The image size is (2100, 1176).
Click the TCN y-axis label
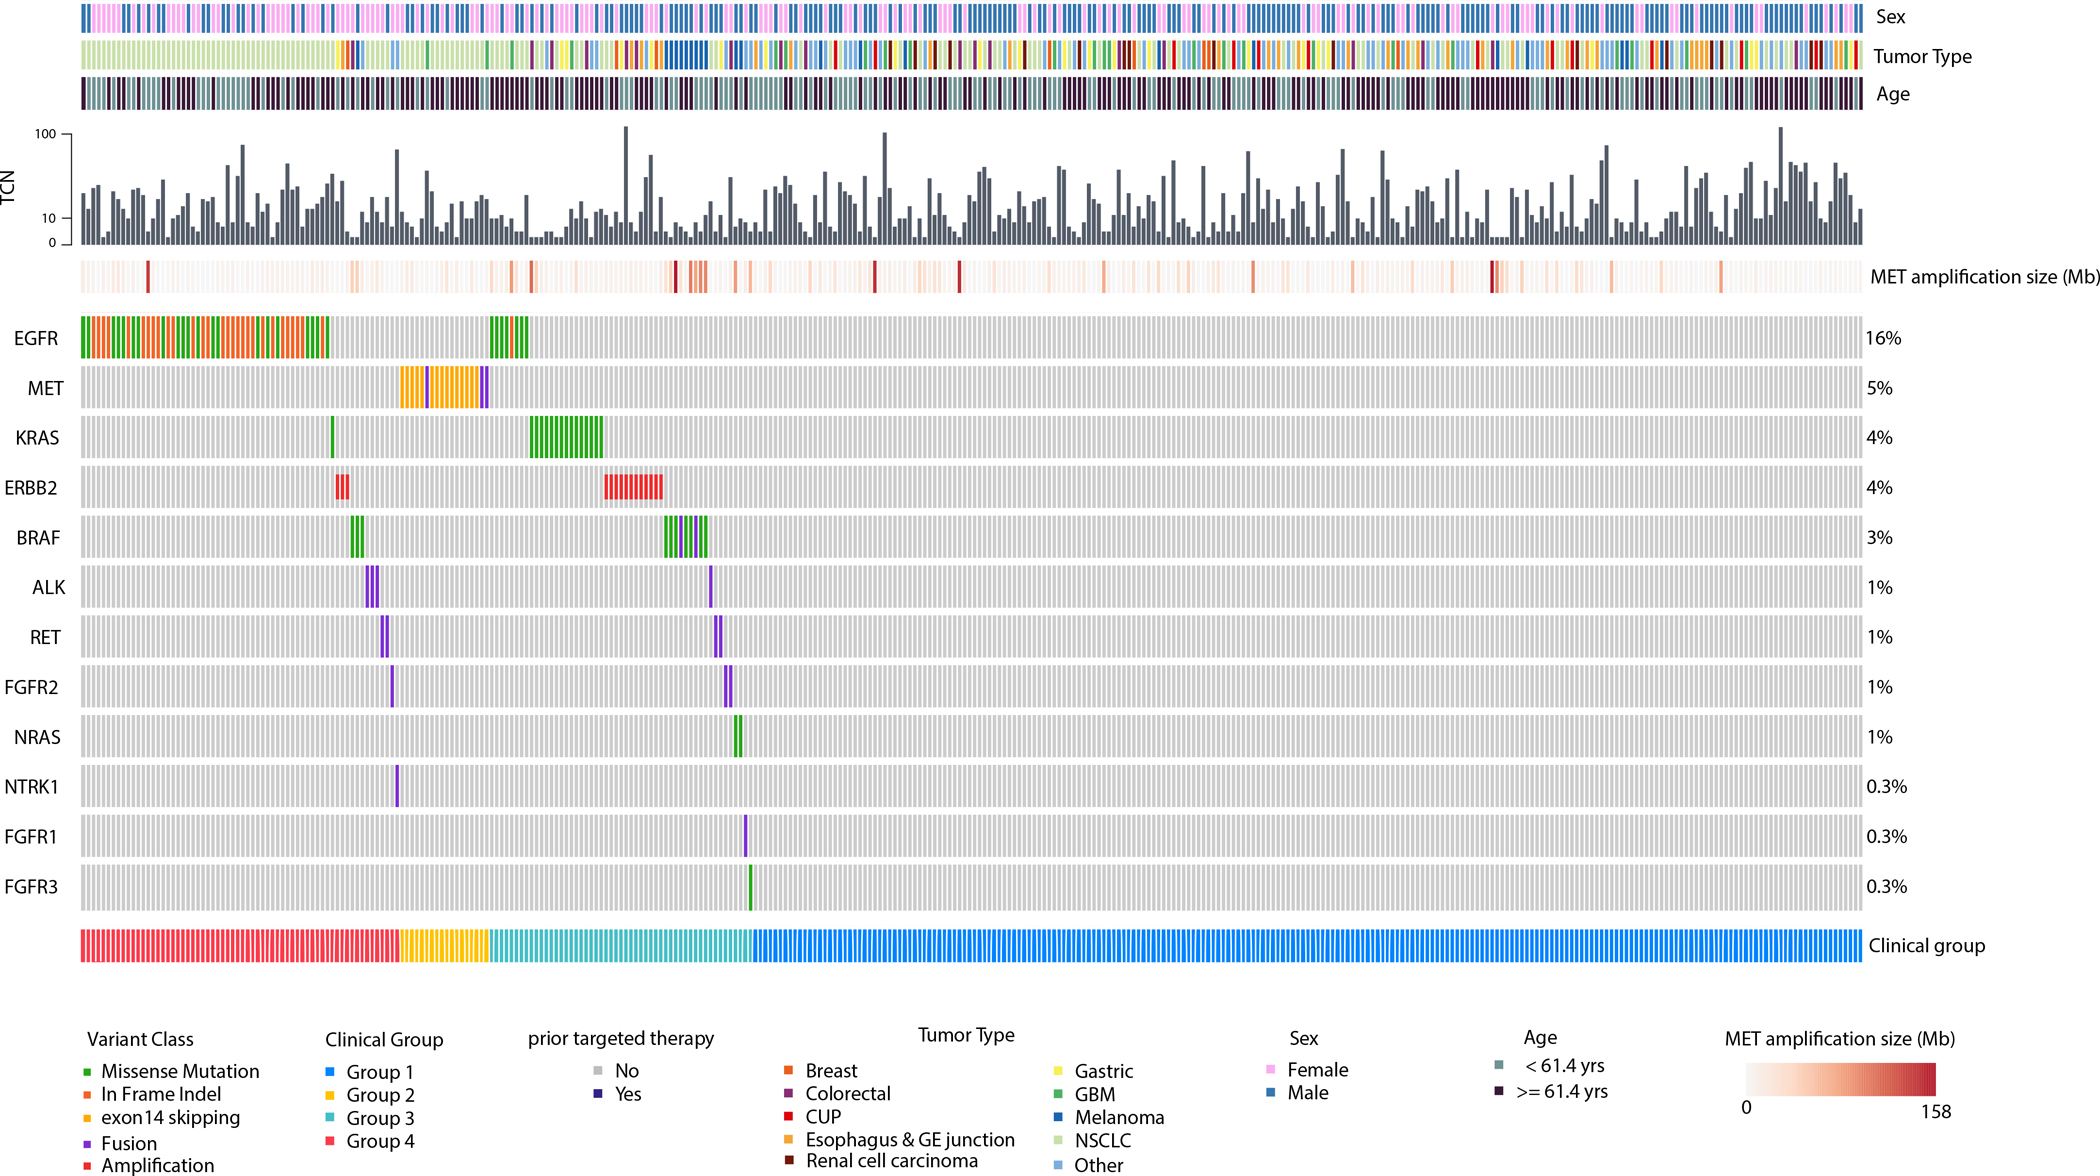(9, 188)
